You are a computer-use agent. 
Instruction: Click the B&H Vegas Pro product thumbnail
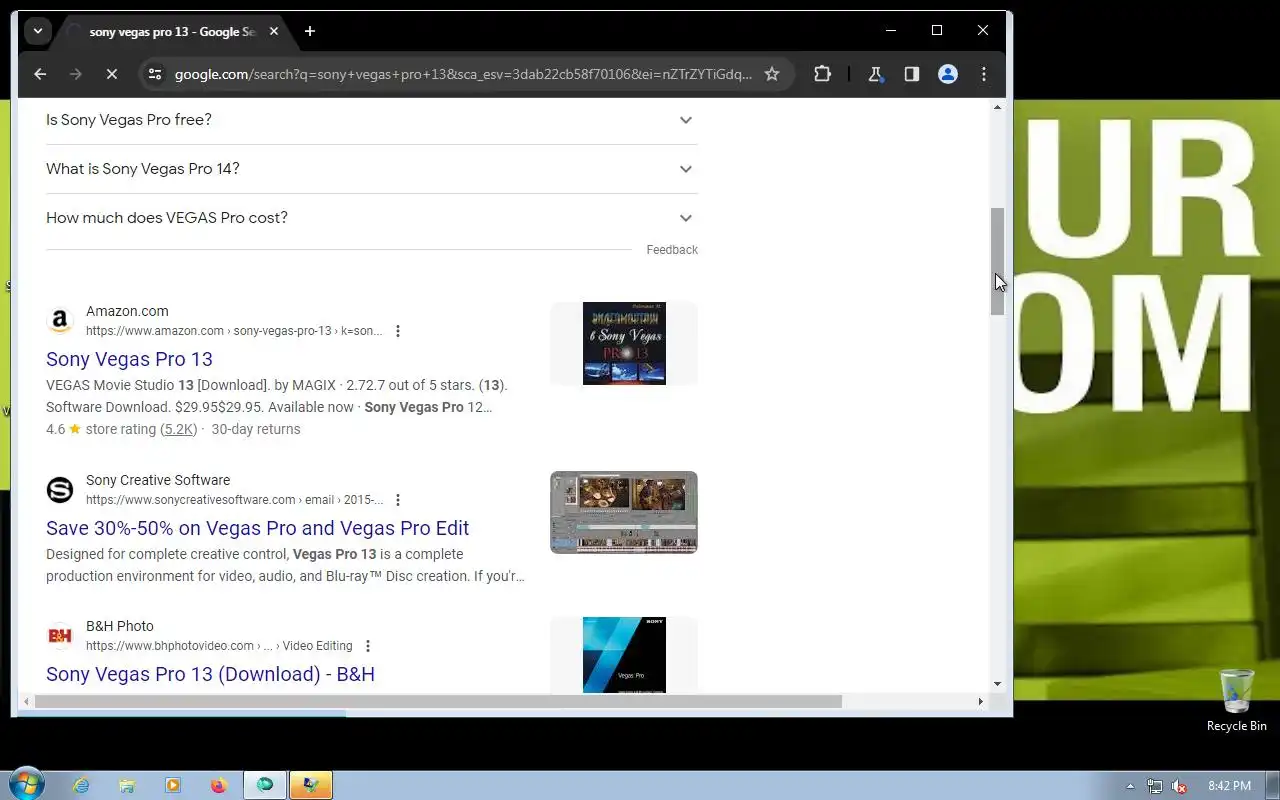pos(624,655)
